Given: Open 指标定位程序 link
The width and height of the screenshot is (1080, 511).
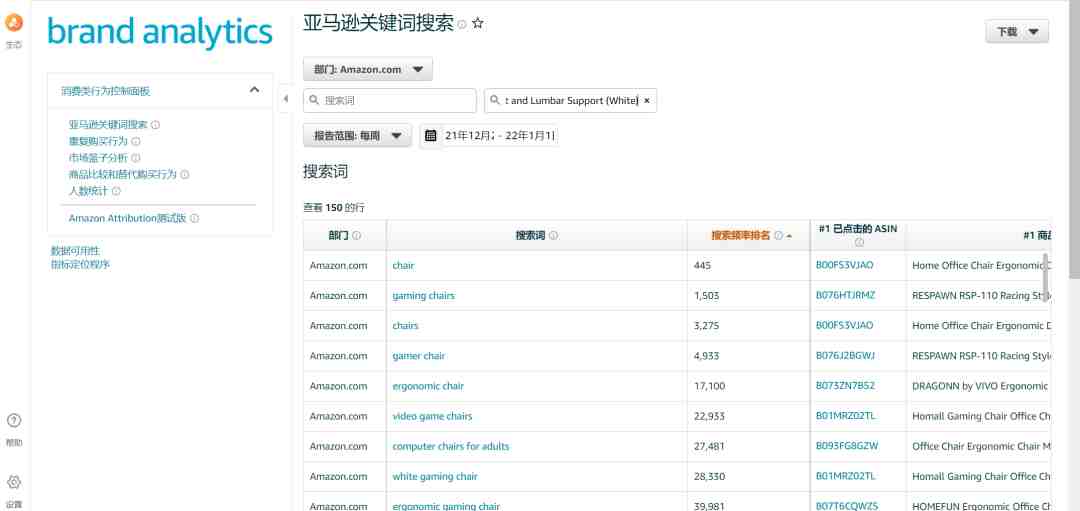Looking at the screenshot, I should pos(80,264).
